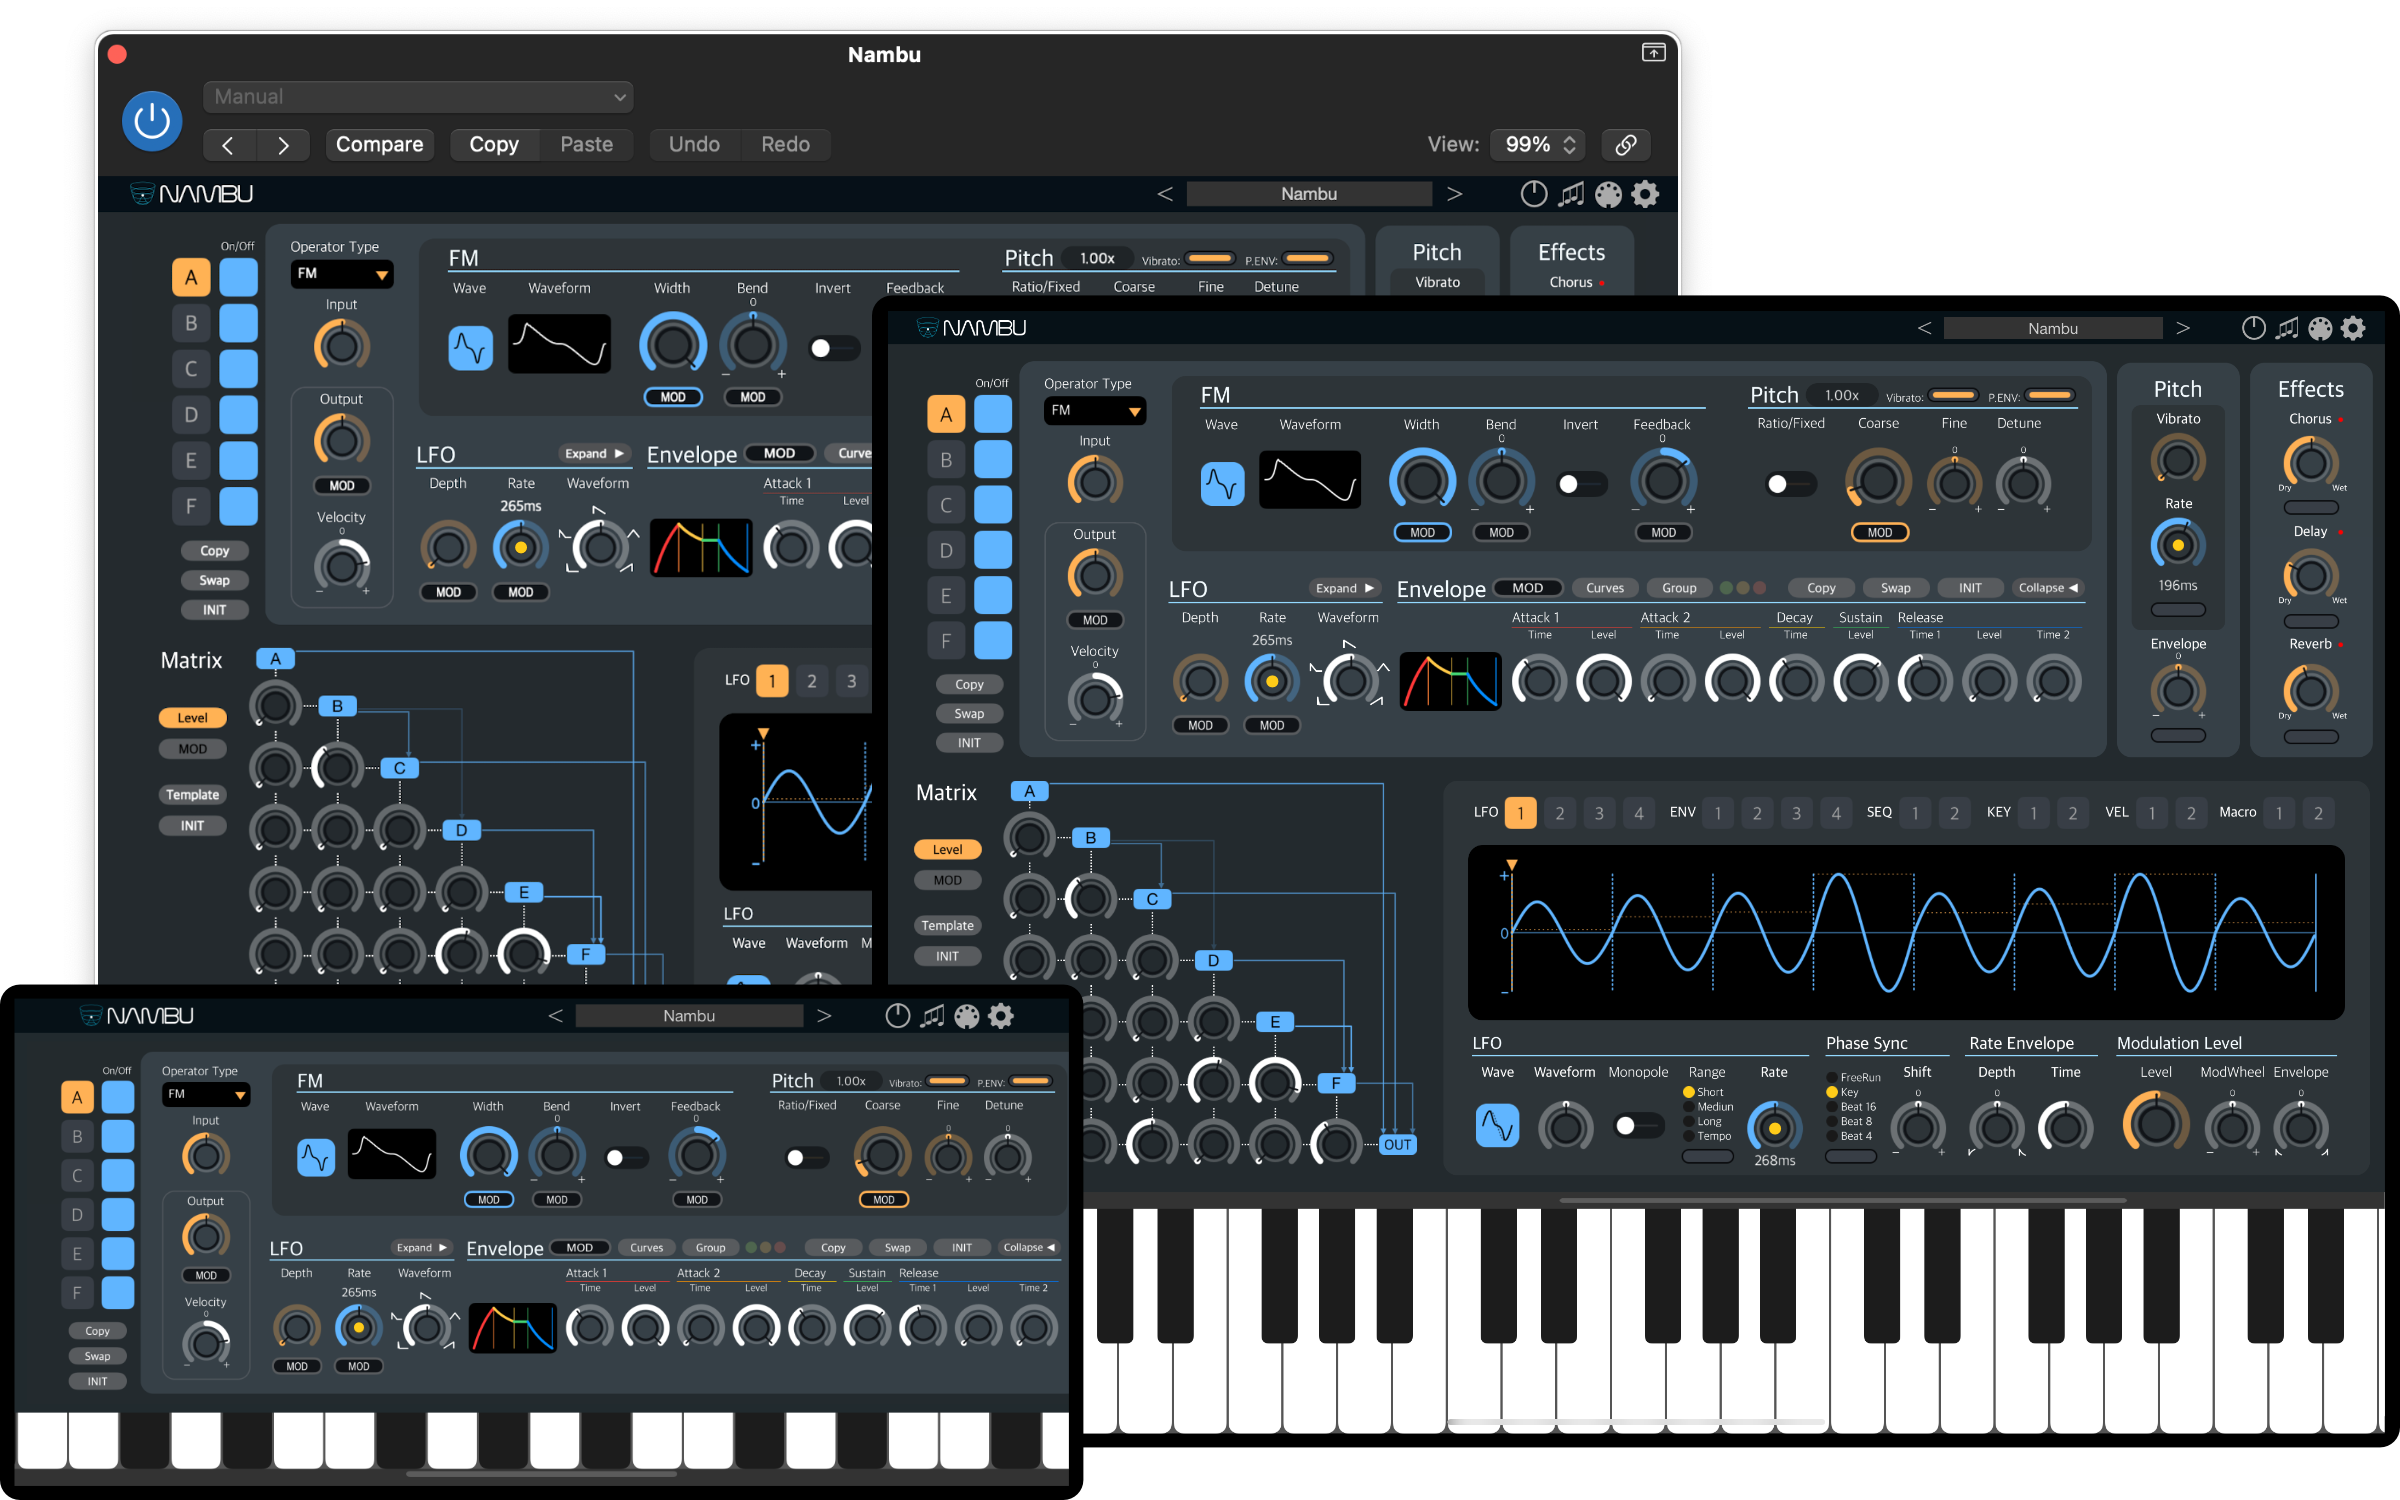
Task: Click the next preset arrow beside Compare
Action: click(x=283, y=145)
